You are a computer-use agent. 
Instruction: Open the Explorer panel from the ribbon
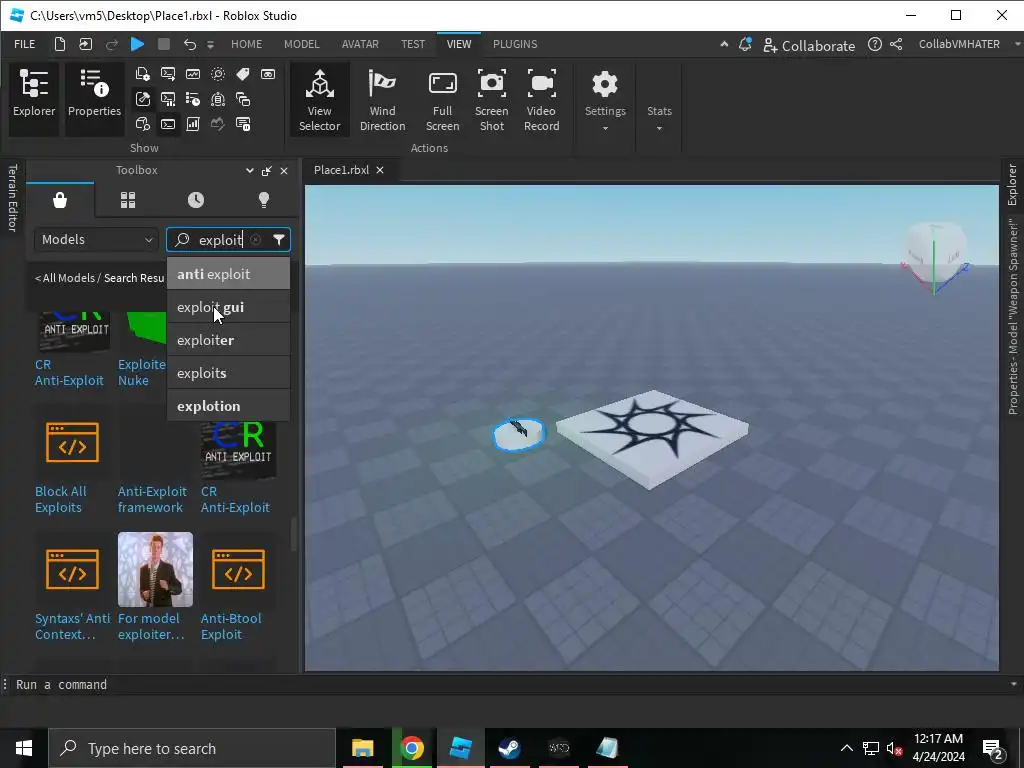click(34, 98)
